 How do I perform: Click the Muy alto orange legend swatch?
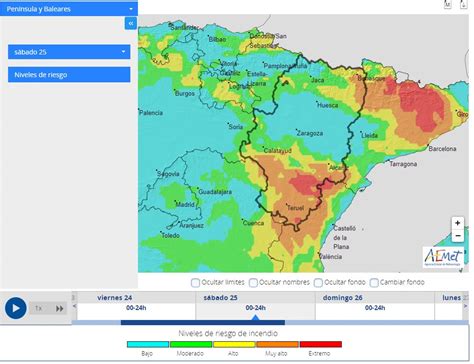point(277,344)
